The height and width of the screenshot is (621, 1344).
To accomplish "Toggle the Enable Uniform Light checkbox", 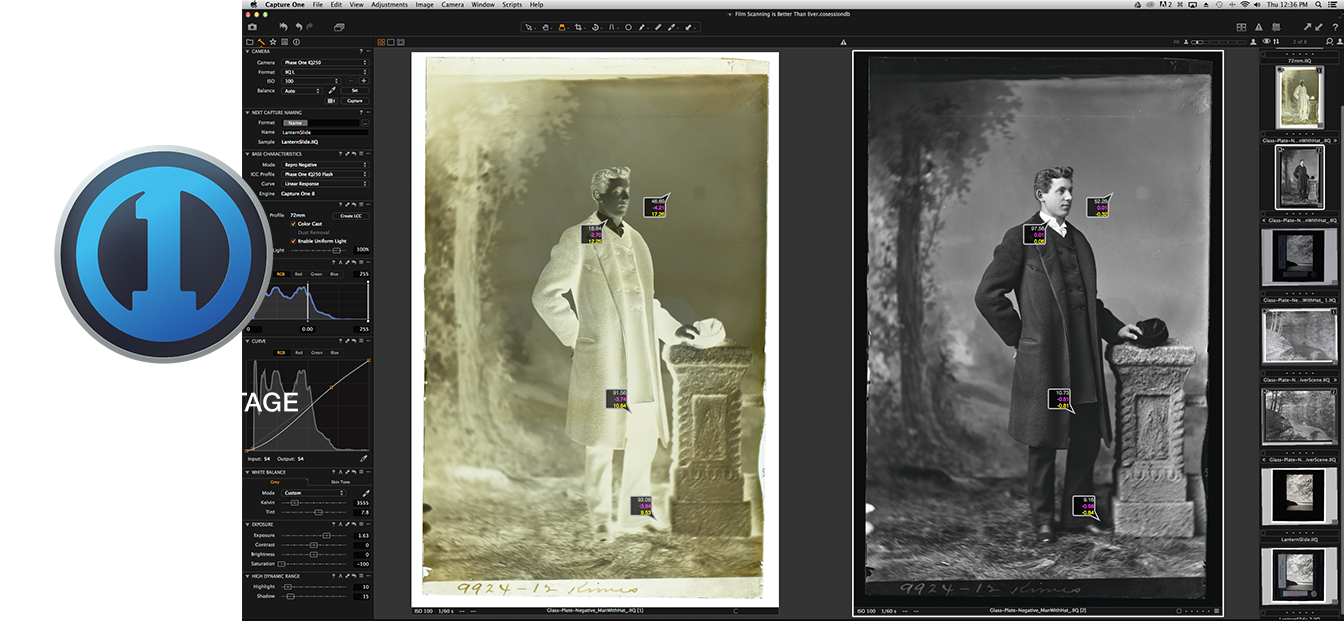I will pyautogui.click(x=293, y=241).
